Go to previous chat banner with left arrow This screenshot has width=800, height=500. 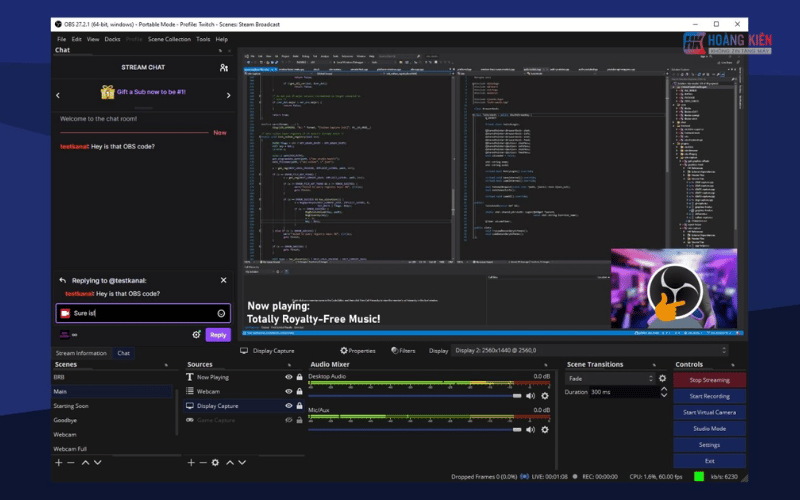tap(58, 95)
